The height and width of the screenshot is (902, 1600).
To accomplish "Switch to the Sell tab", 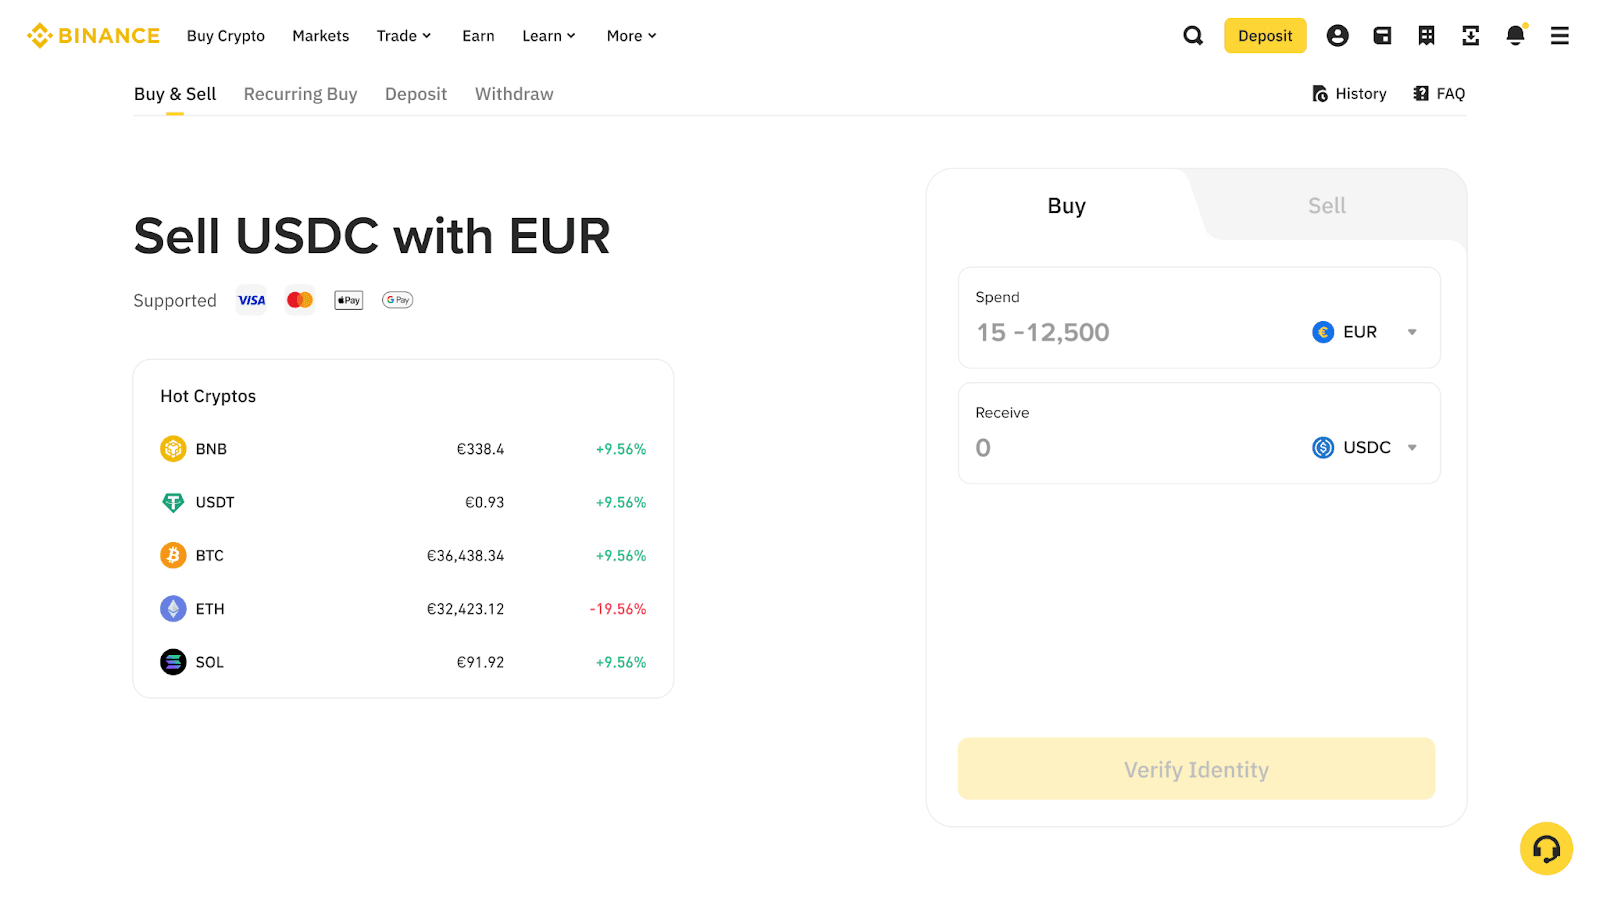I will pos(1326,206).
